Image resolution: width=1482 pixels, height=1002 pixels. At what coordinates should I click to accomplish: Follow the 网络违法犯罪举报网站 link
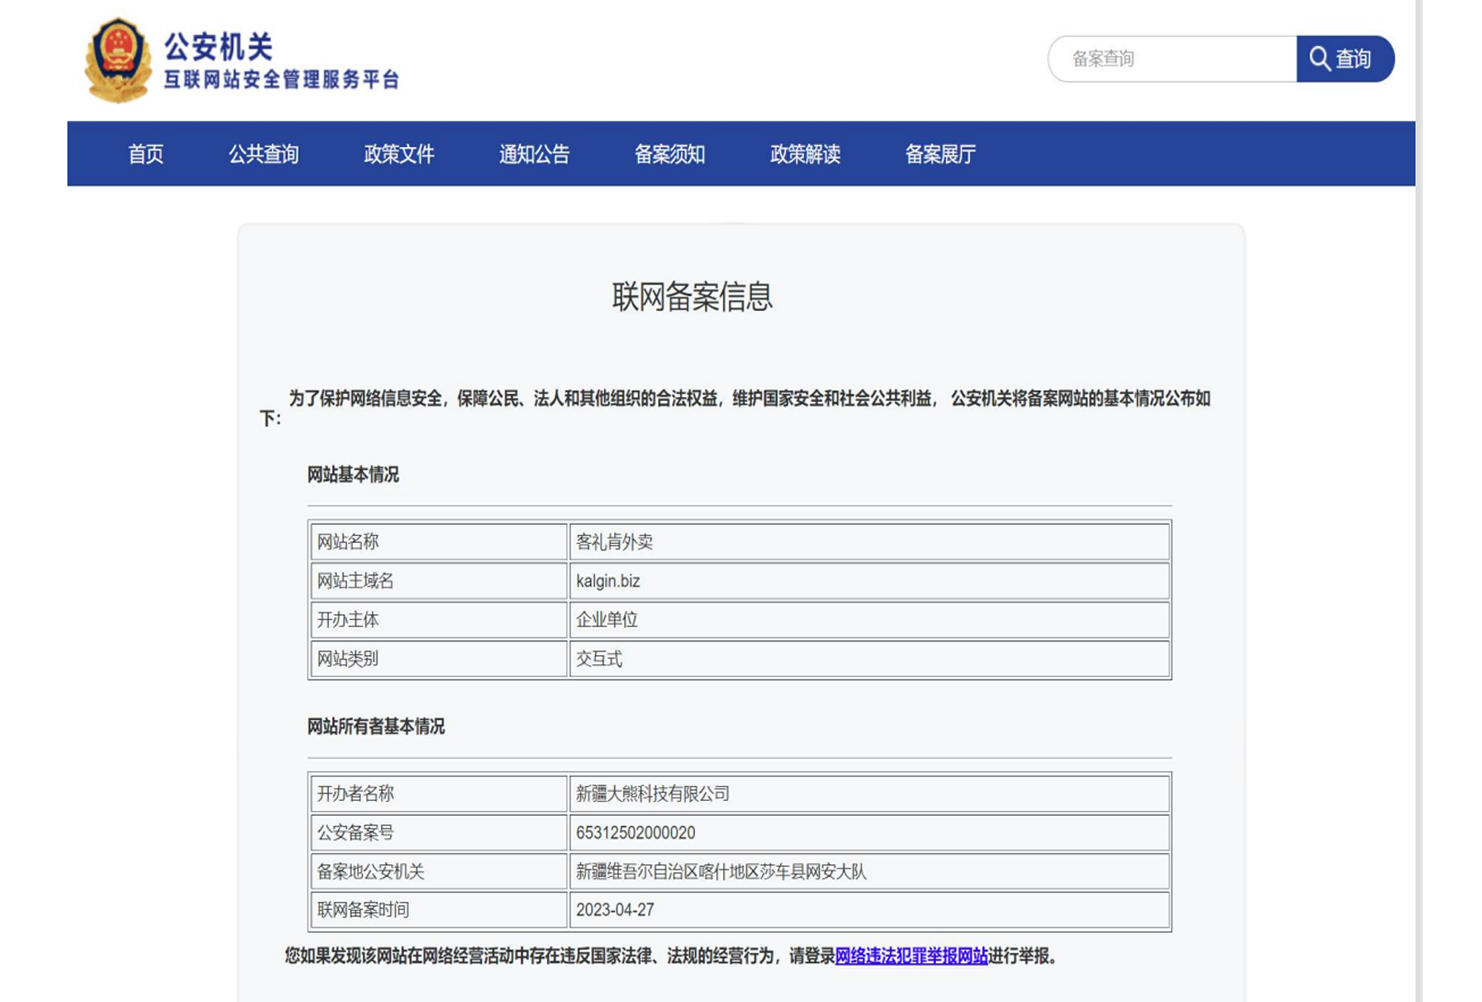pyautogui.click(x=911, y=956)
